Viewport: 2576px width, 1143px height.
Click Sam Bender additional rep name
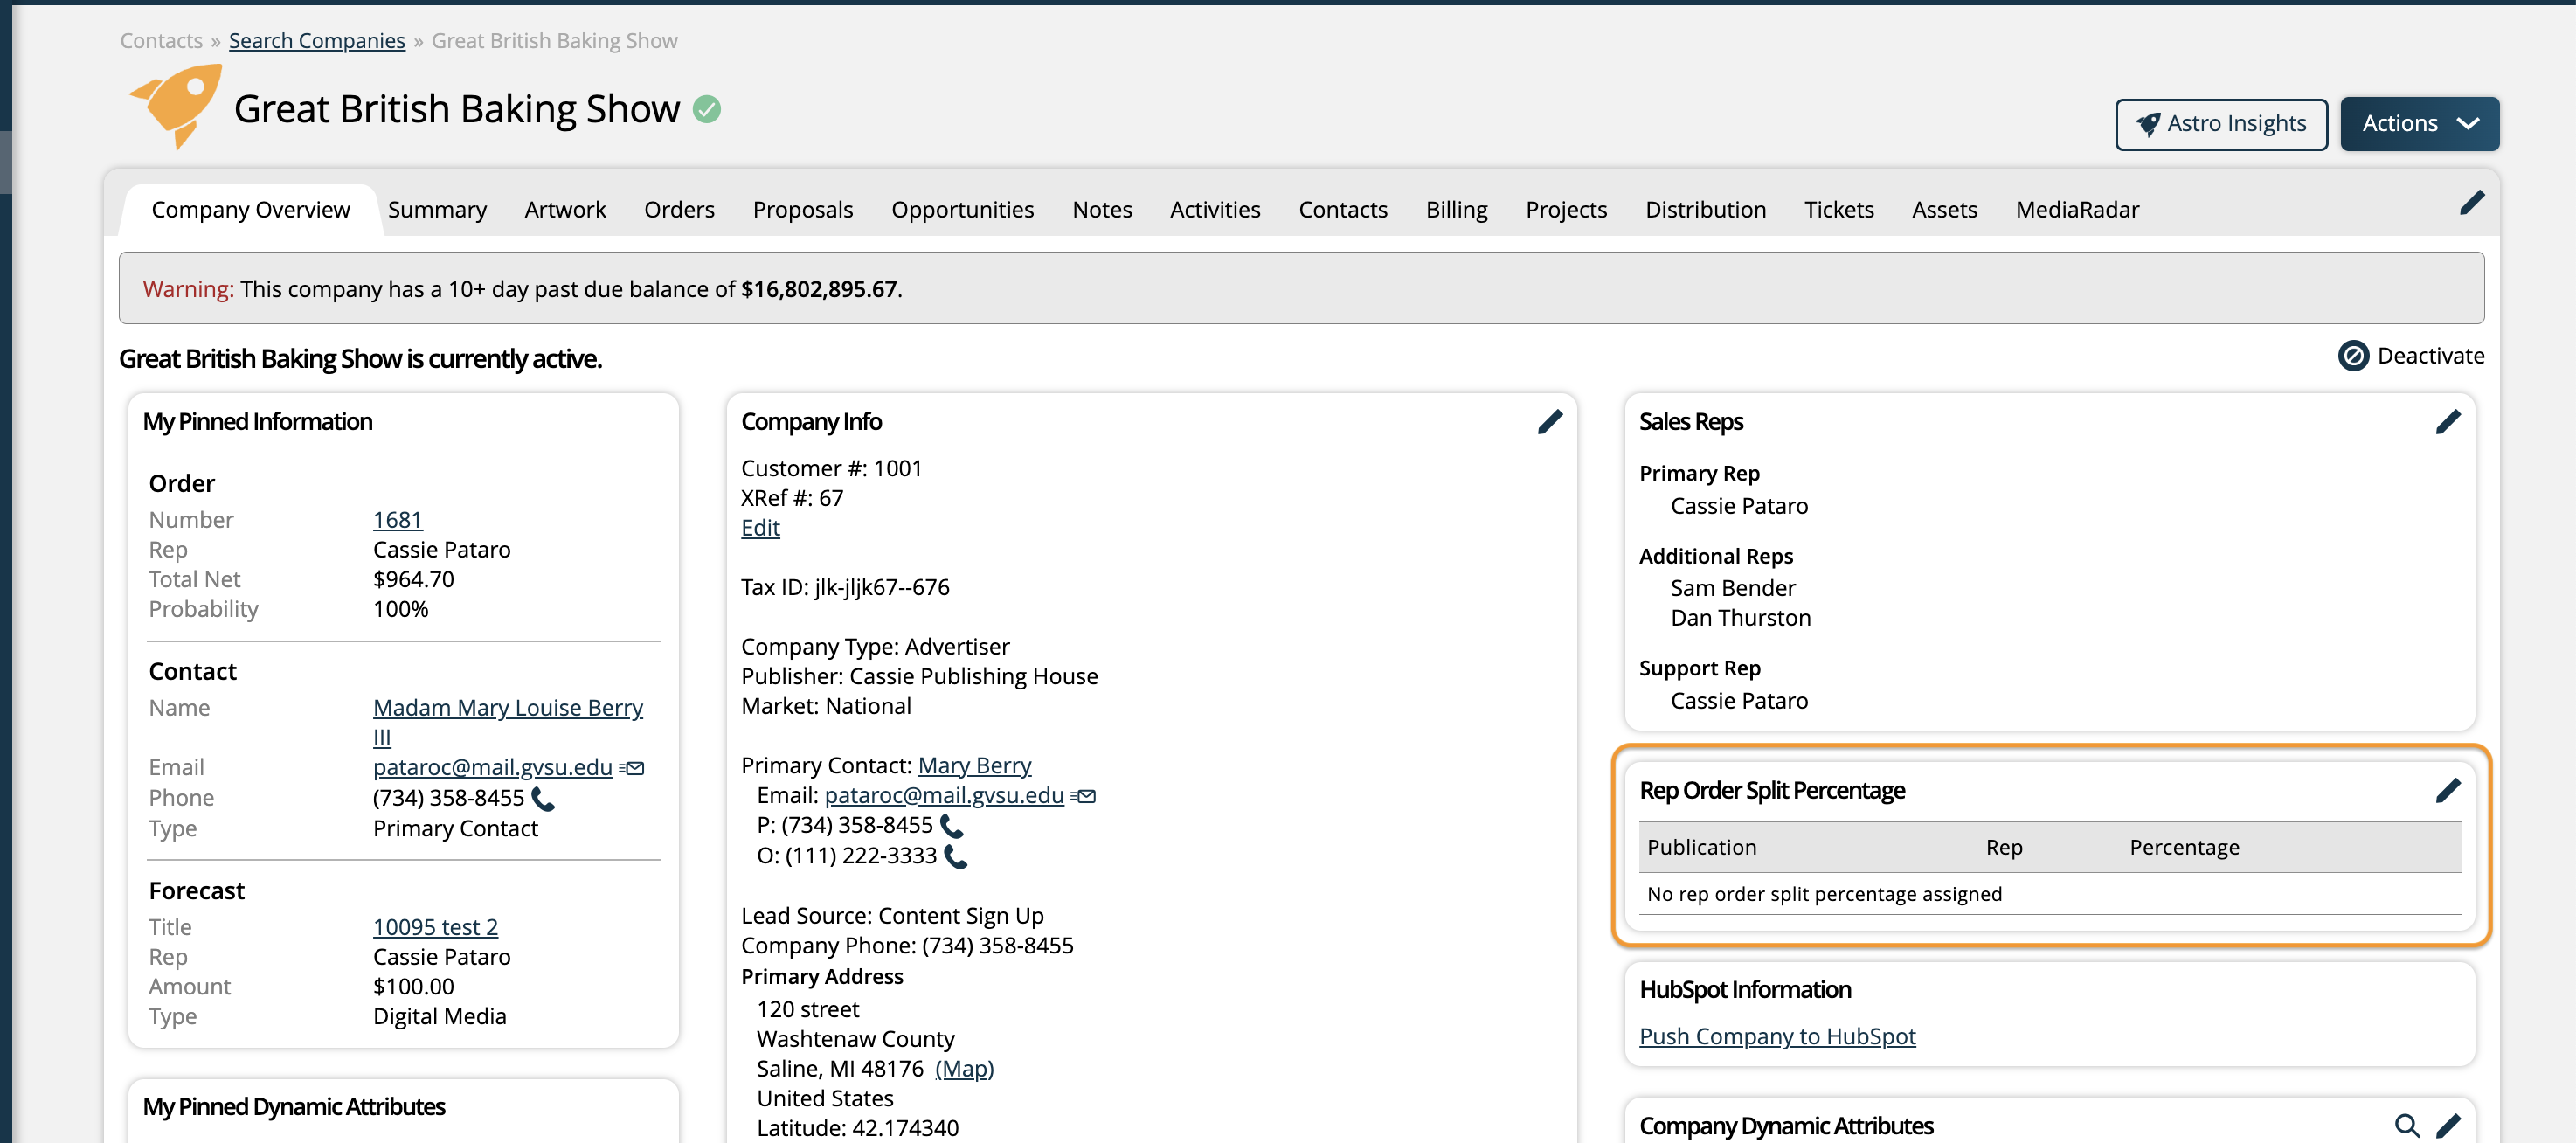pos(1732,589)
